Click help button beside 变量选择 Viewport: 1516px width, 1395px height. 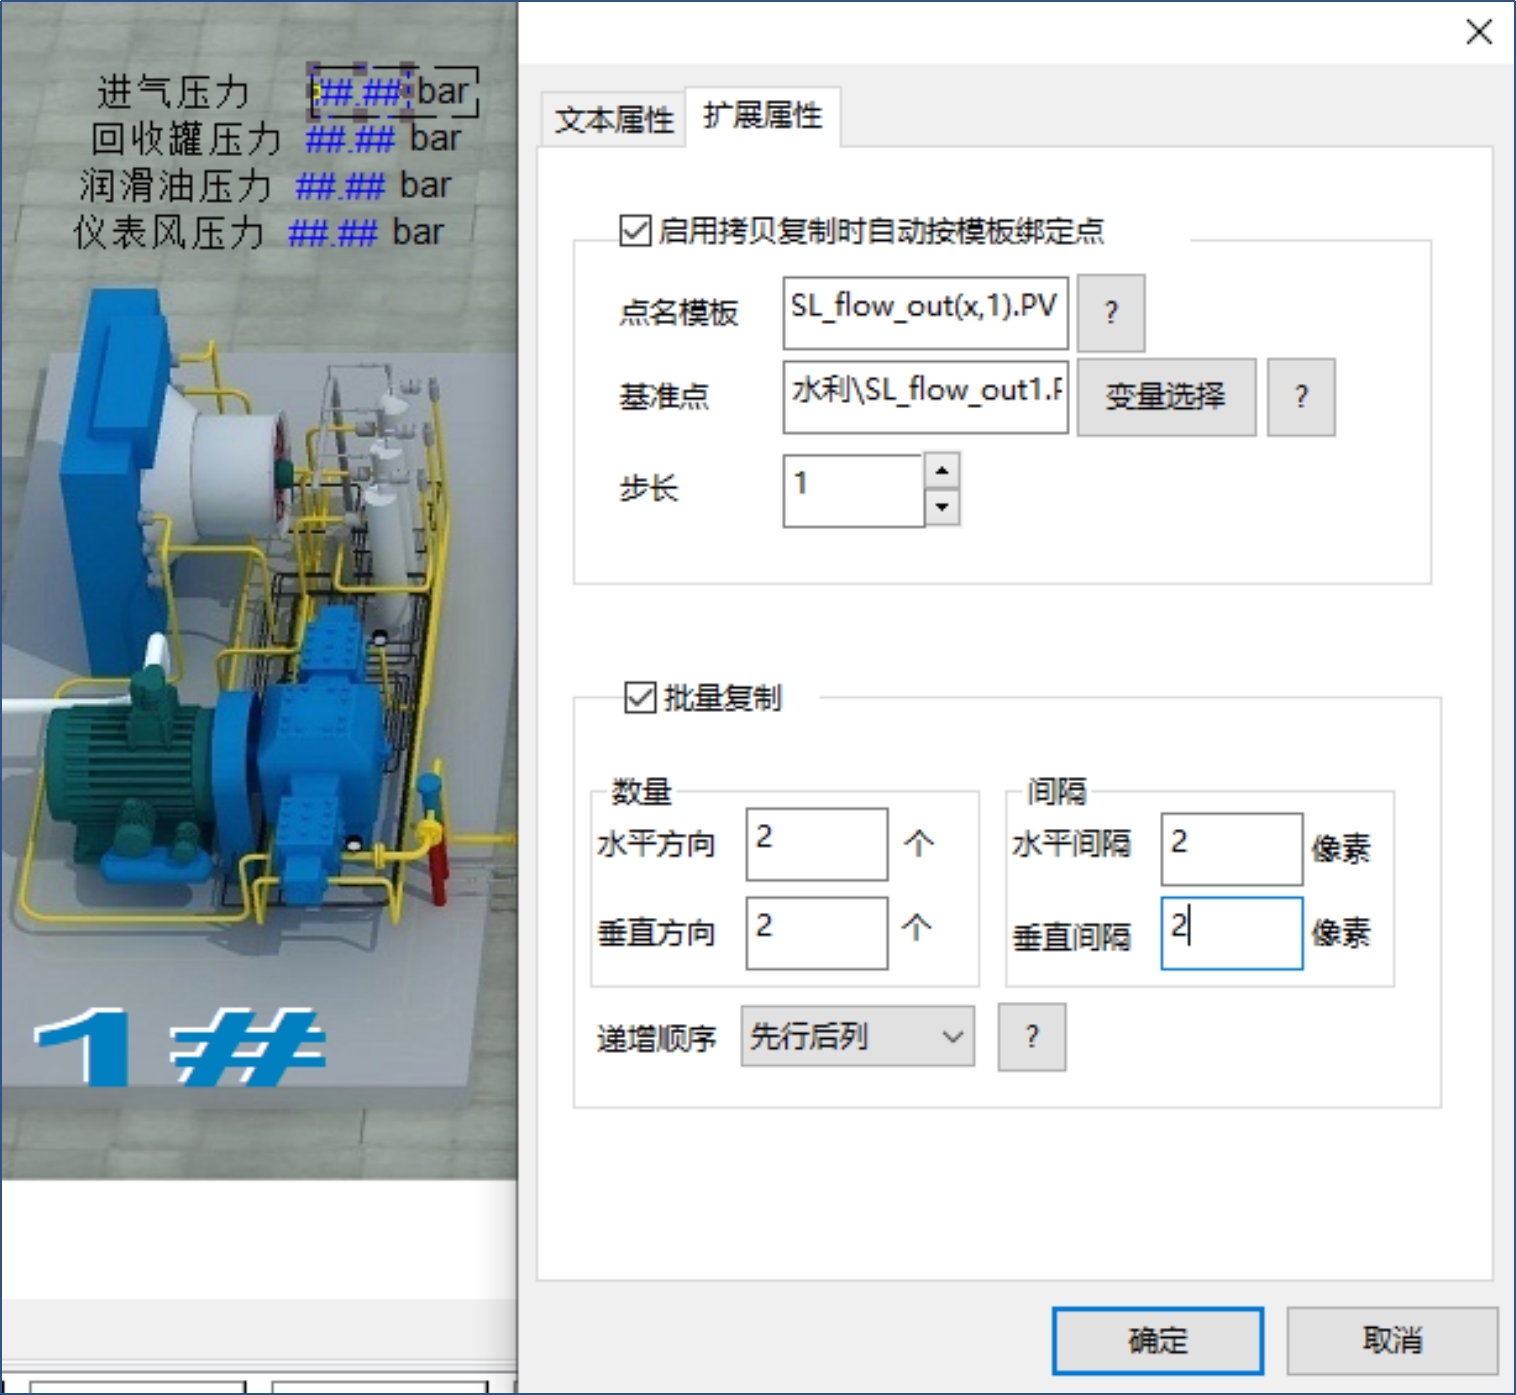click(1300, 397)
